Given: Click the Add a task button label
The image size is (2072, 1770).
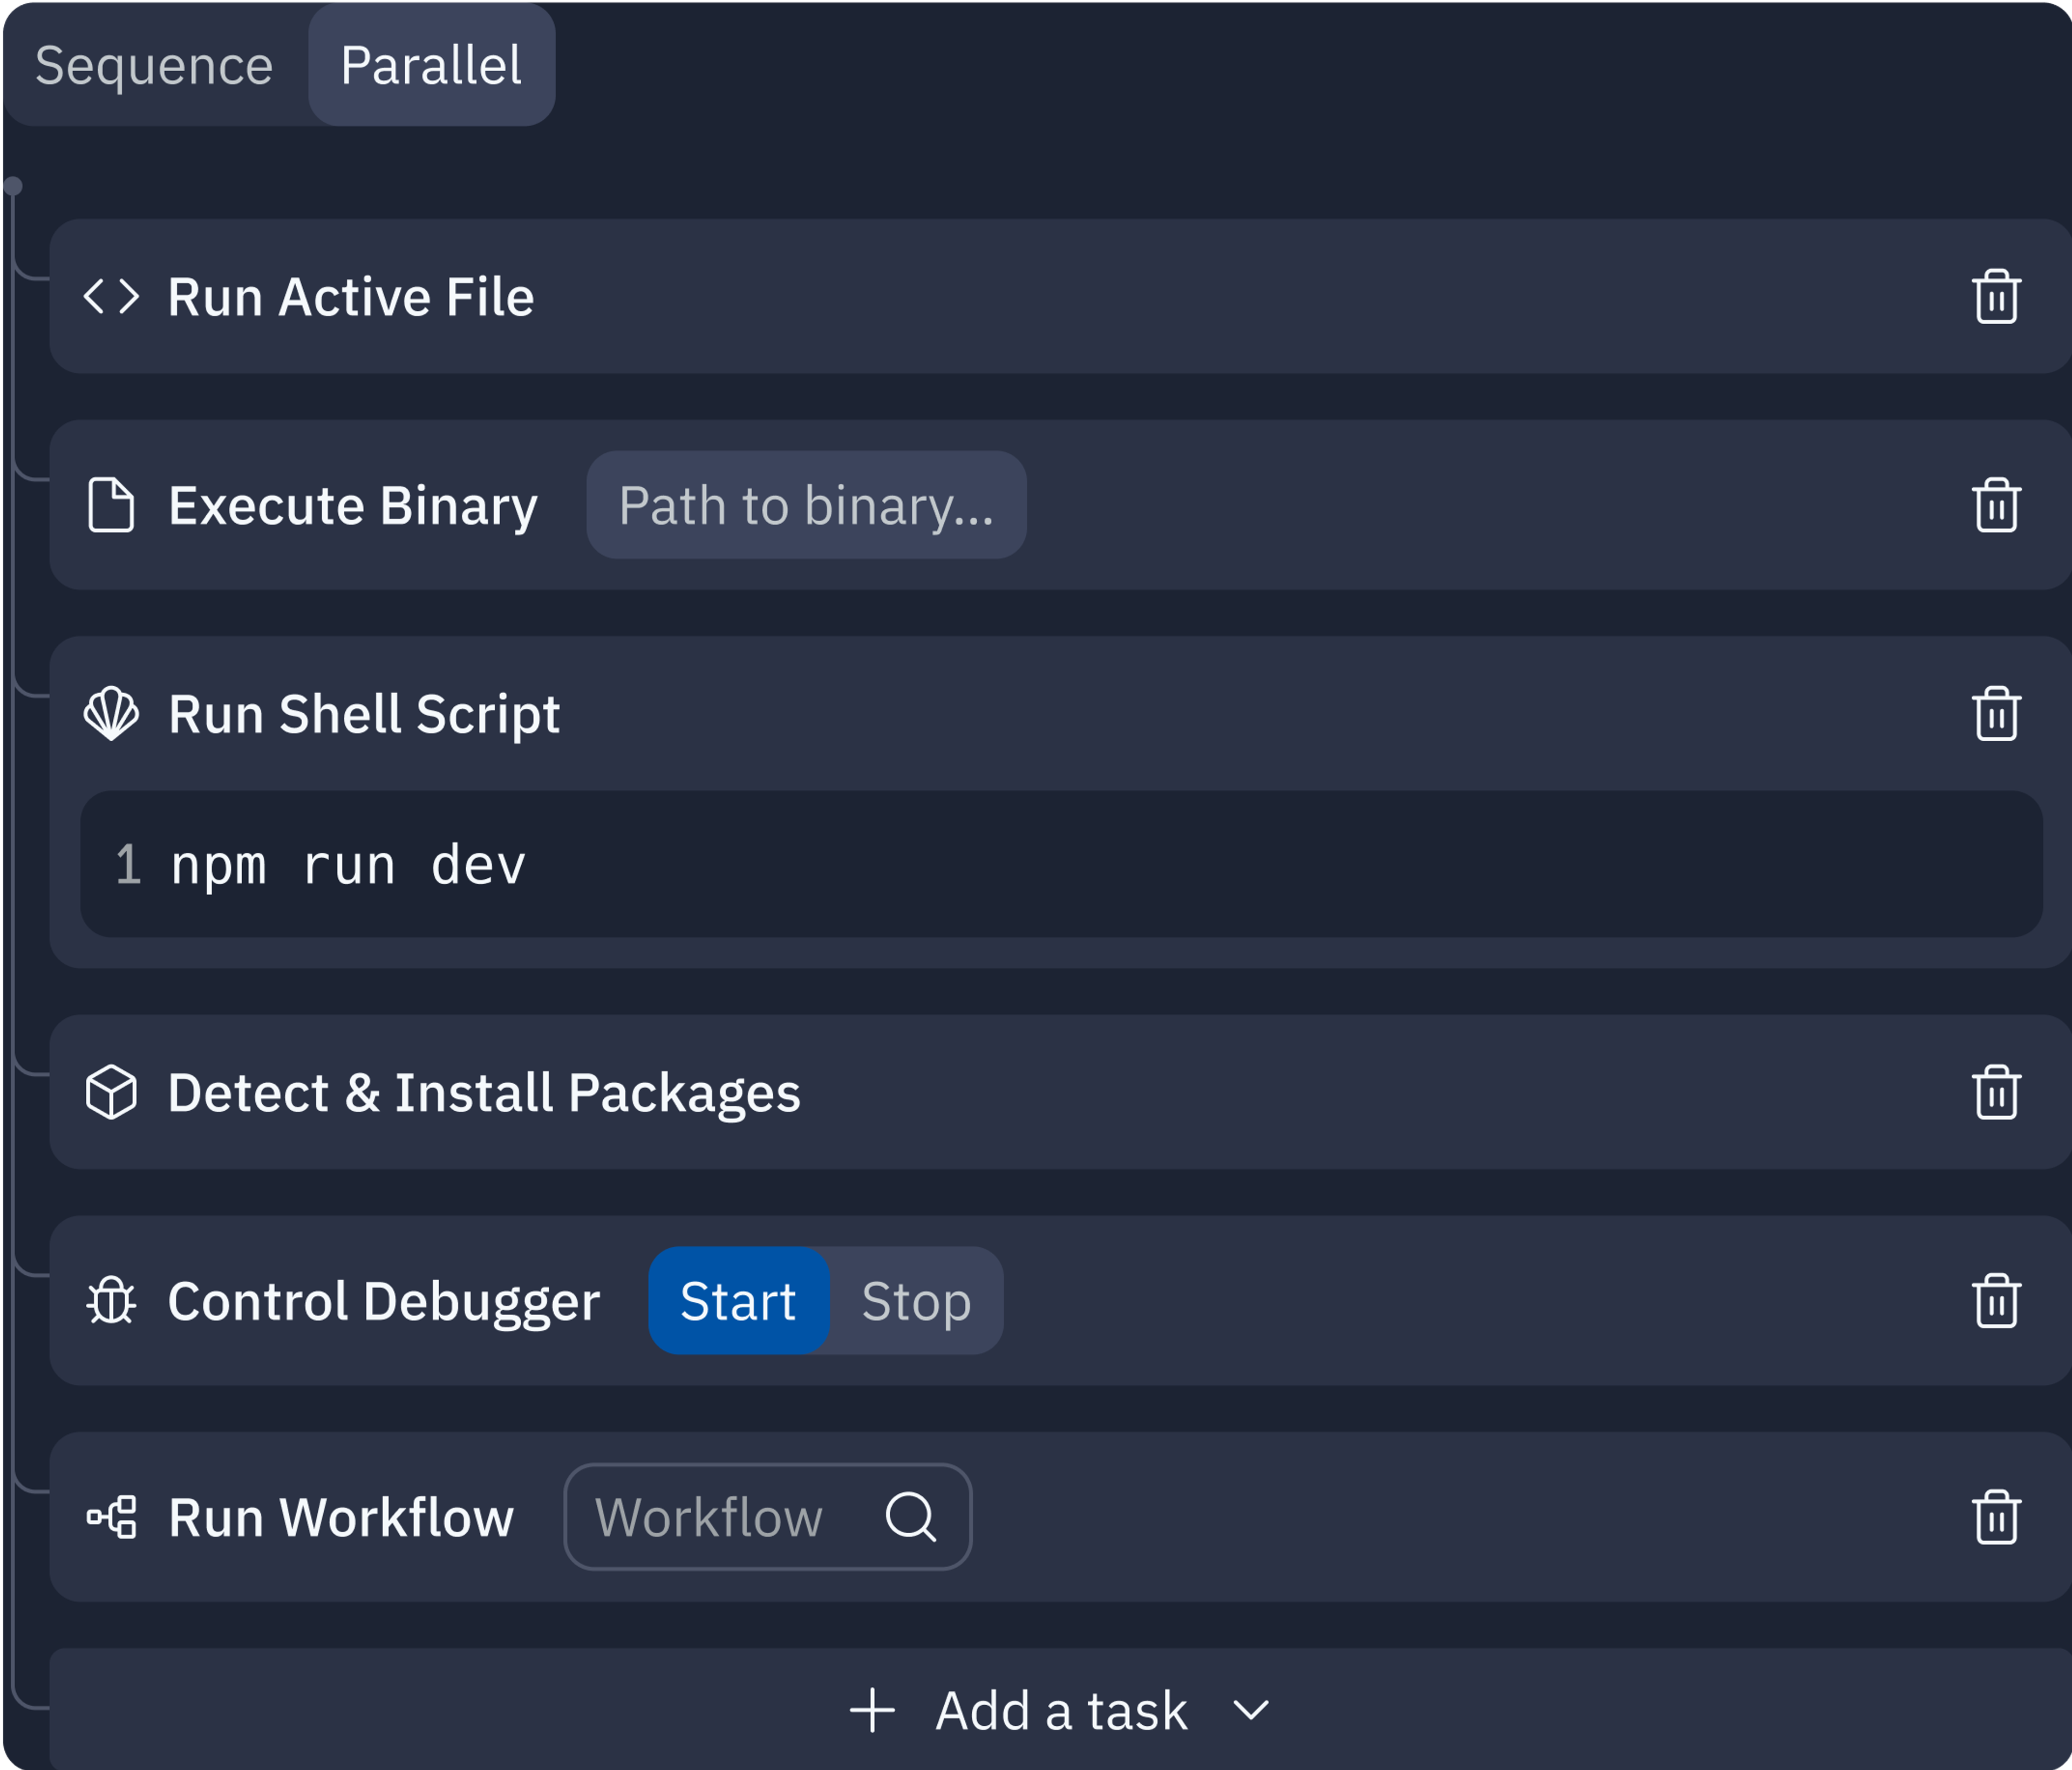Looking at the screenshot, I should (1061, 1710).
